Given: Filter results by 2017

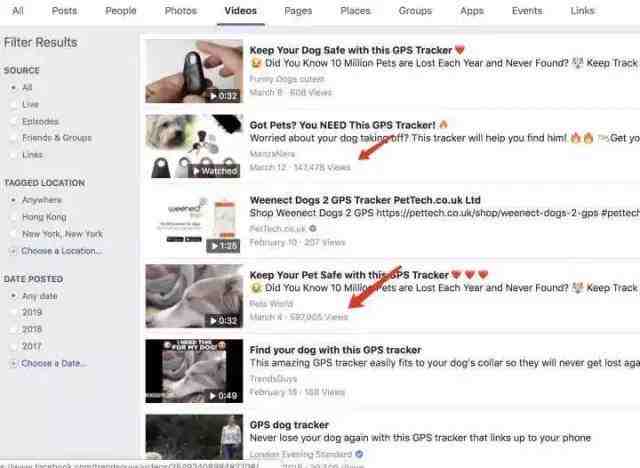Looking at the screenshot, I should pos(13,346).
